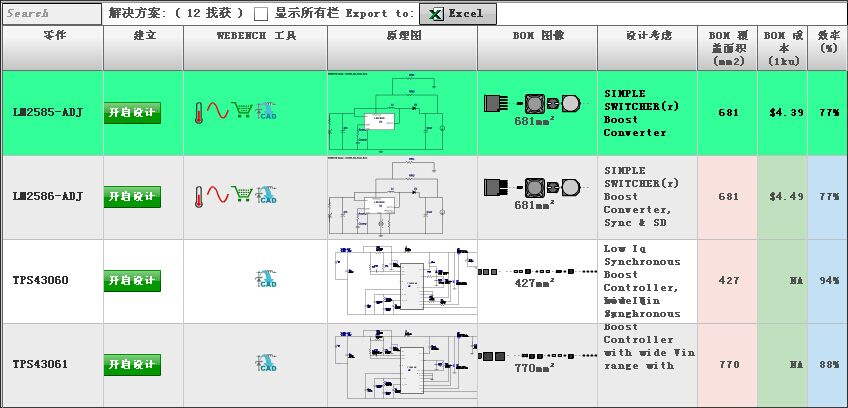Toggle the 显示所有栏 checkbox

tap(261, 14)
